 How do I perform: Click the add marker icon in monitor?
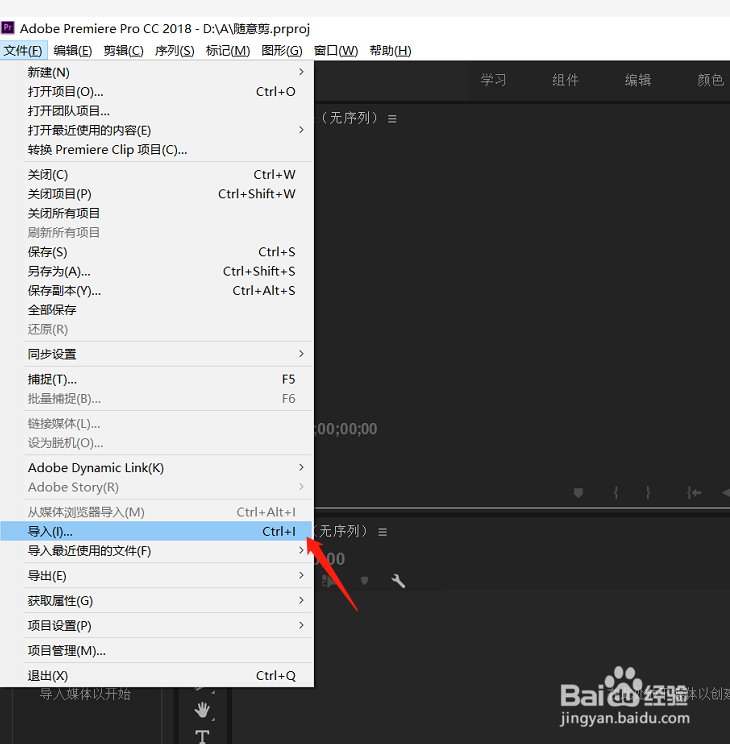(578, 493)
